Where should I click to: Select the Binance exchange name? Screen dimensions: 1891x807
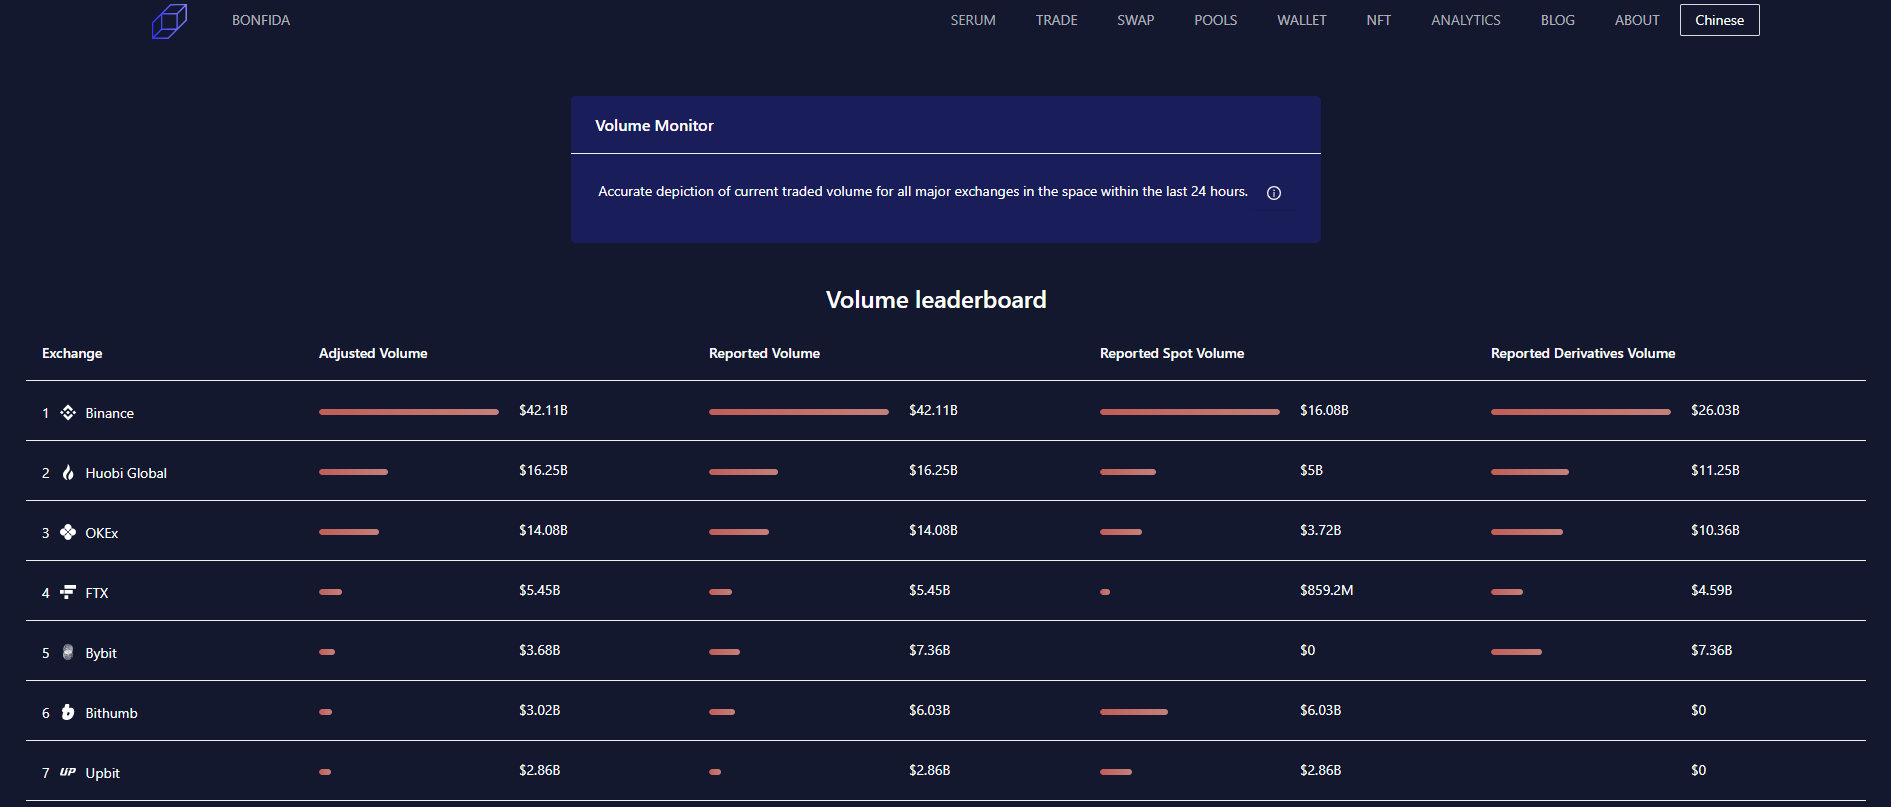[110, 413]
